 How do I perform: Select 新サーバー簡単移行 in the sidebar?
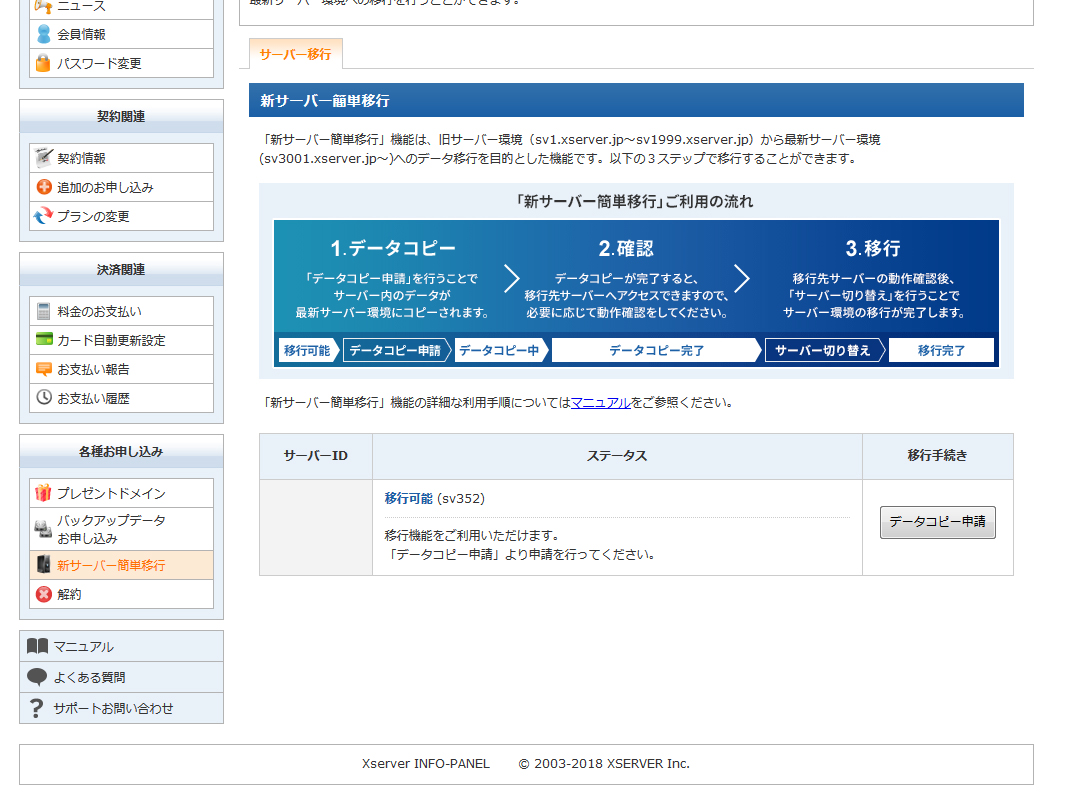tap(111, 565)
